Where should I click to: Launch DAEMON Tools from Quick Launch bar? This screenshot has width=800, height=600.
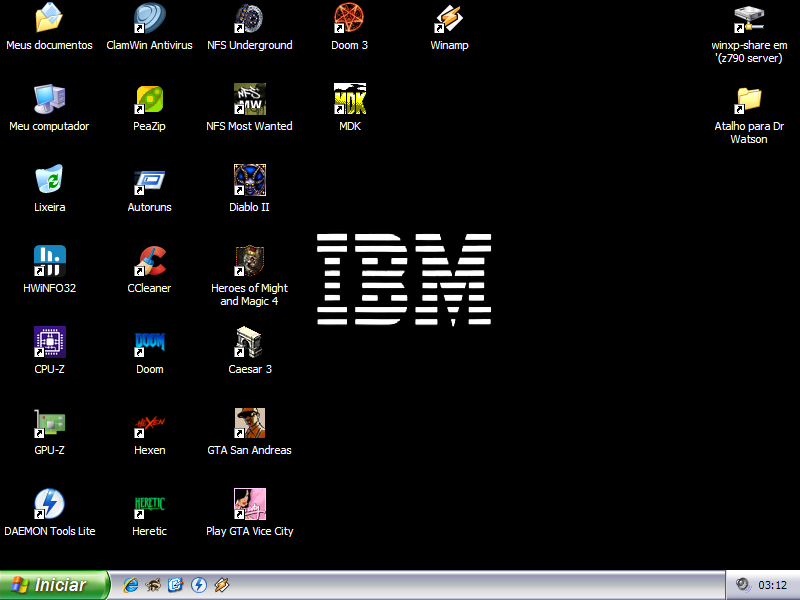198,585
